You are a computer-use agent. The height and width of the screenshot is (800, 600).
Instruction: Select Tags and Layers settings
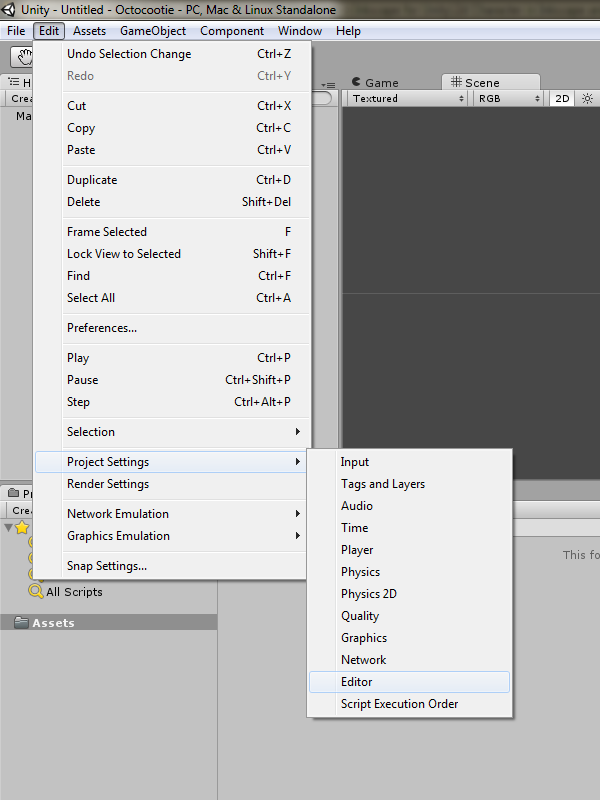click(x=383, y=484)
